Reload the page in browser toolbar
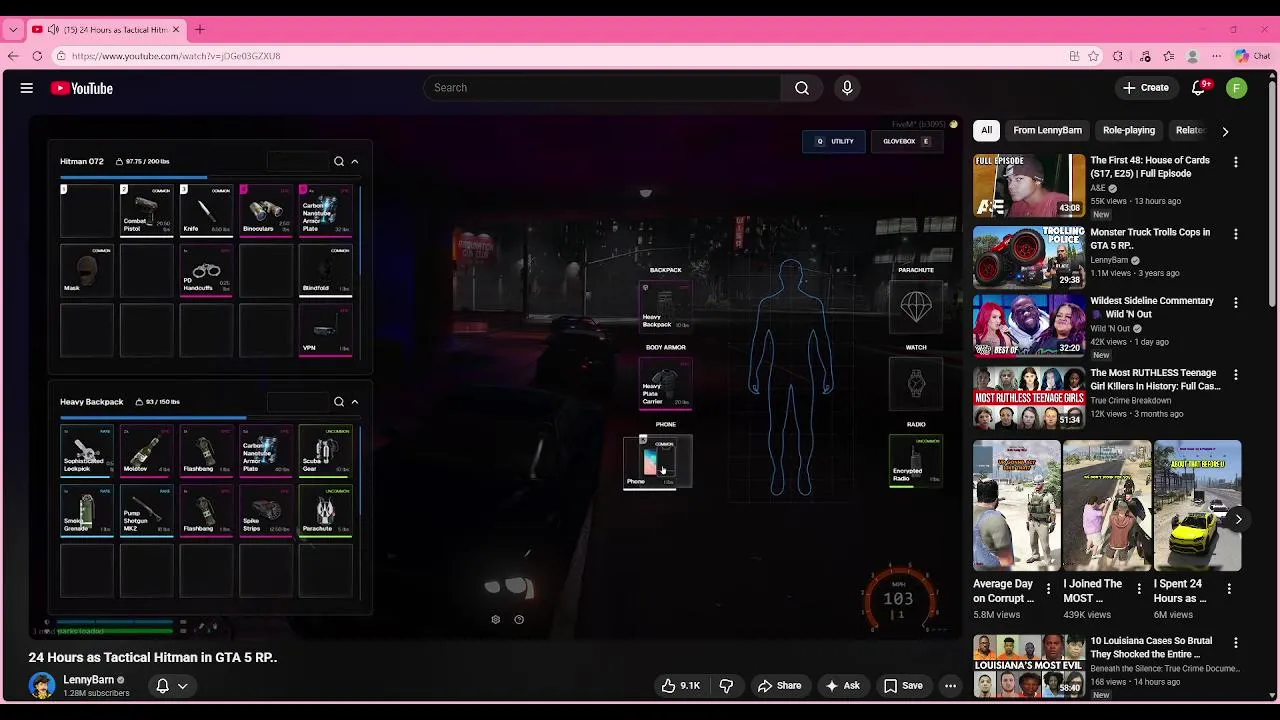The image size is (1280, 720). pos(38,56)
